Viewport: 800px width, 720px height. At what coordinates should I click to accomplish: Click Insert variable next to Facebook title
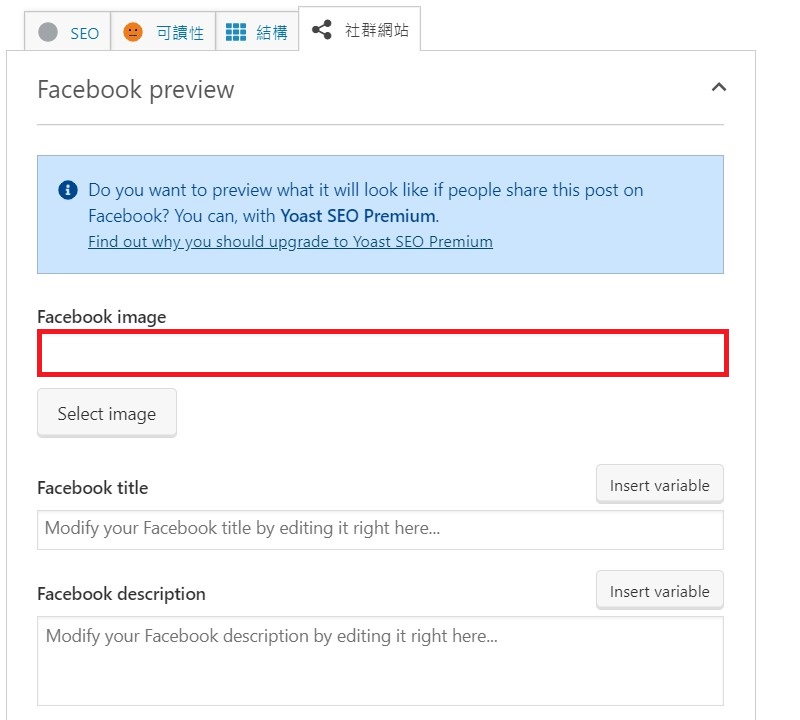pos(659,483)
